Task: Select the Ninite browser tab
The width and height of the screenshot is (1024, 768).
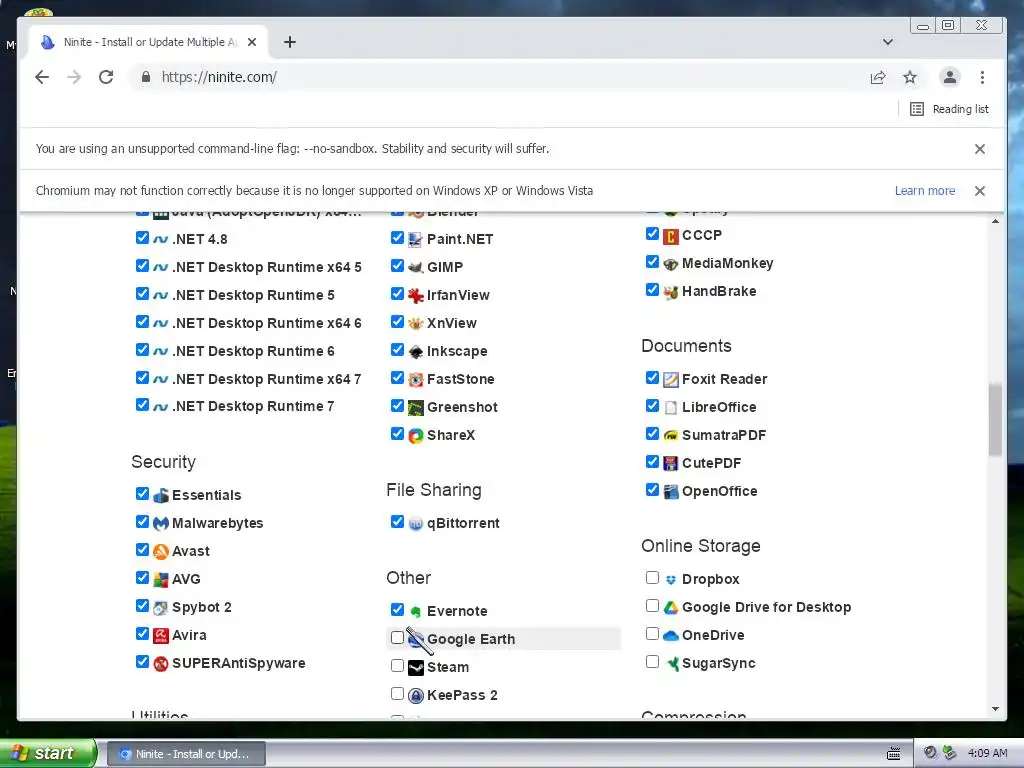Action: tap(150, 42)
